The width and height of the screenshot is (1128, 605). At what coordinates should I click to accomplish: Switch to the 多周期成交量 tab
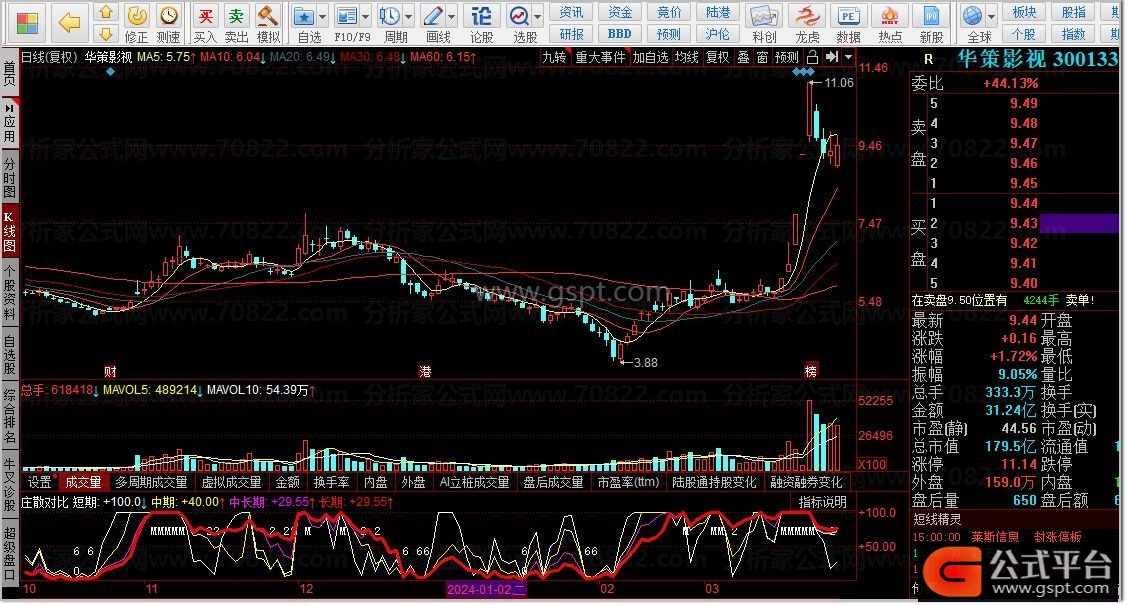151,482
